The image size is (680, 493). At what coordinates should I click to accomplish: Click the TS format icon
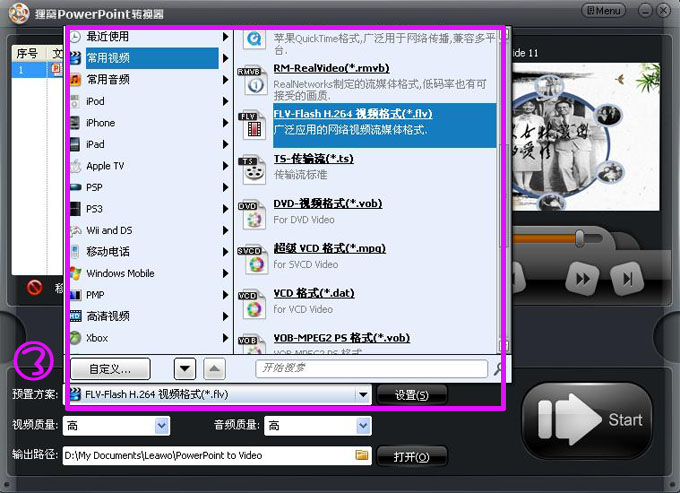coord(252,170)
